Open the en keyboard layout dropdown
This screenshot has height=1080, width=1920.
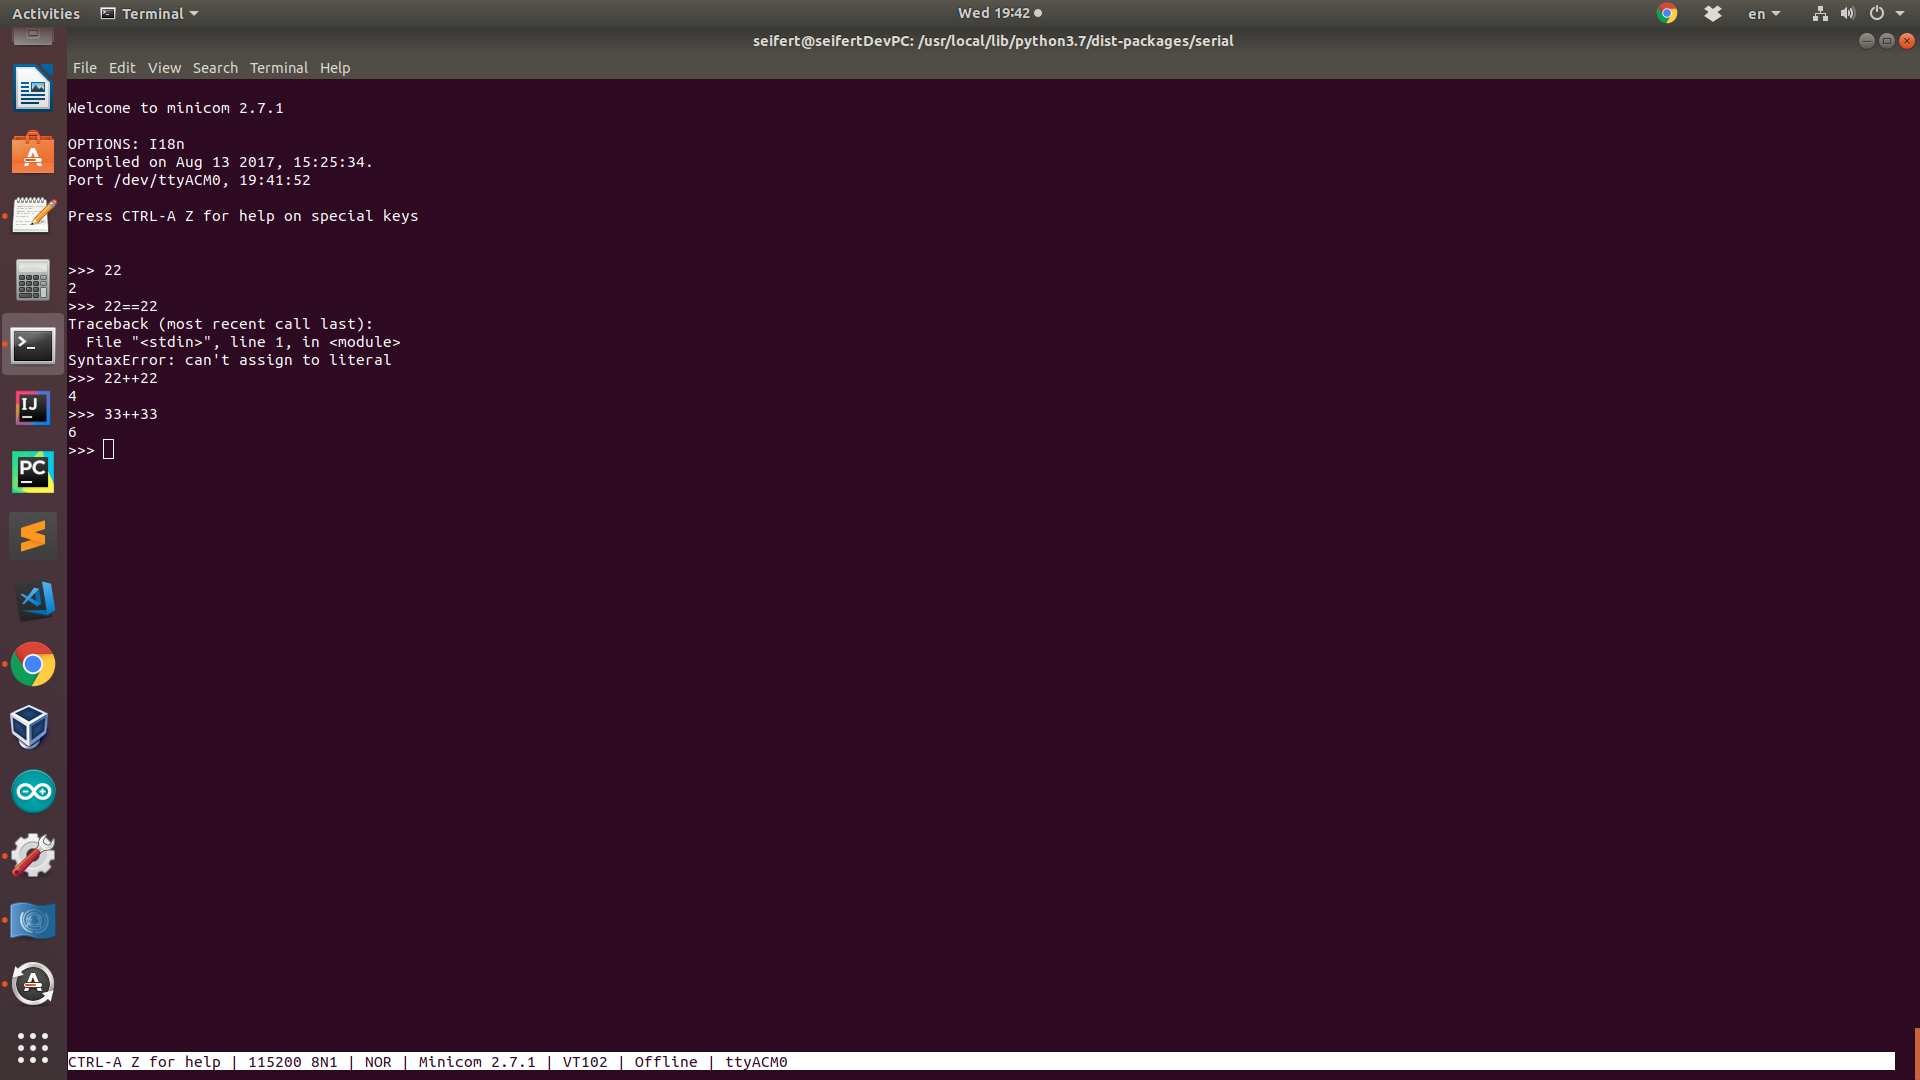pyautogui.click(x=1763, y=14)
